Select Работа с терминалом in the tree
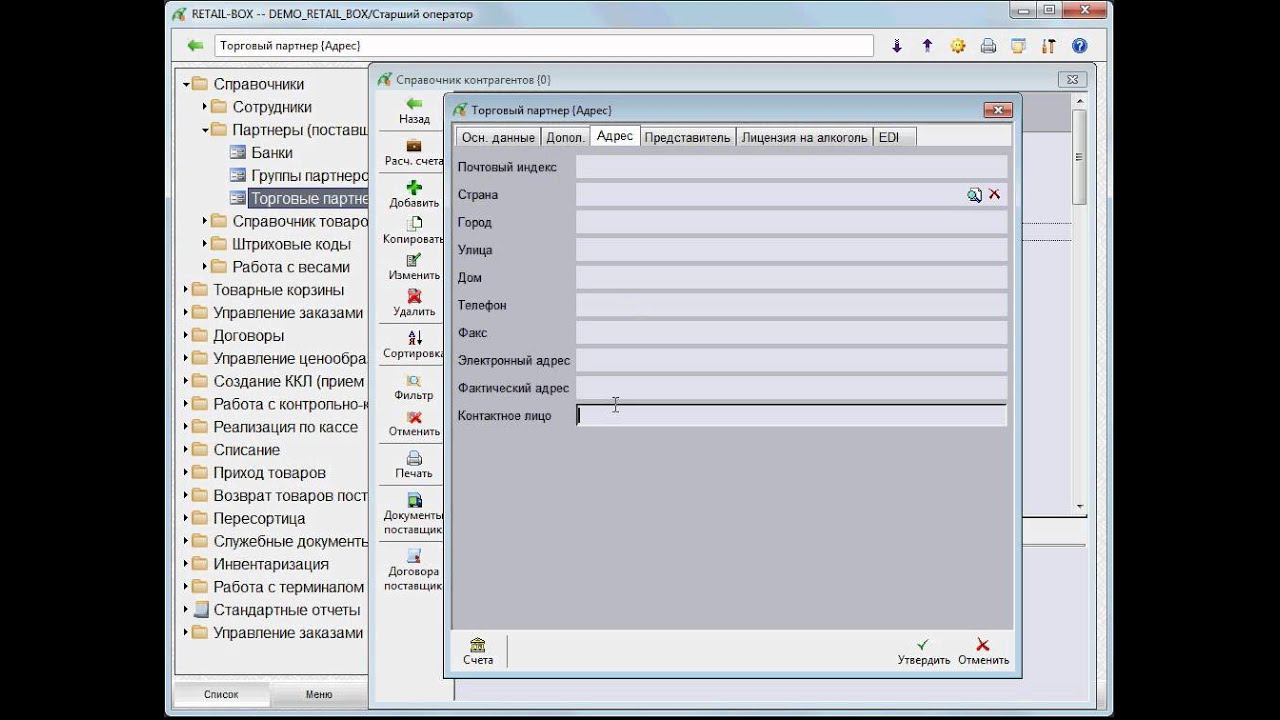1280x720 pixels. click(x=288, y=587)
